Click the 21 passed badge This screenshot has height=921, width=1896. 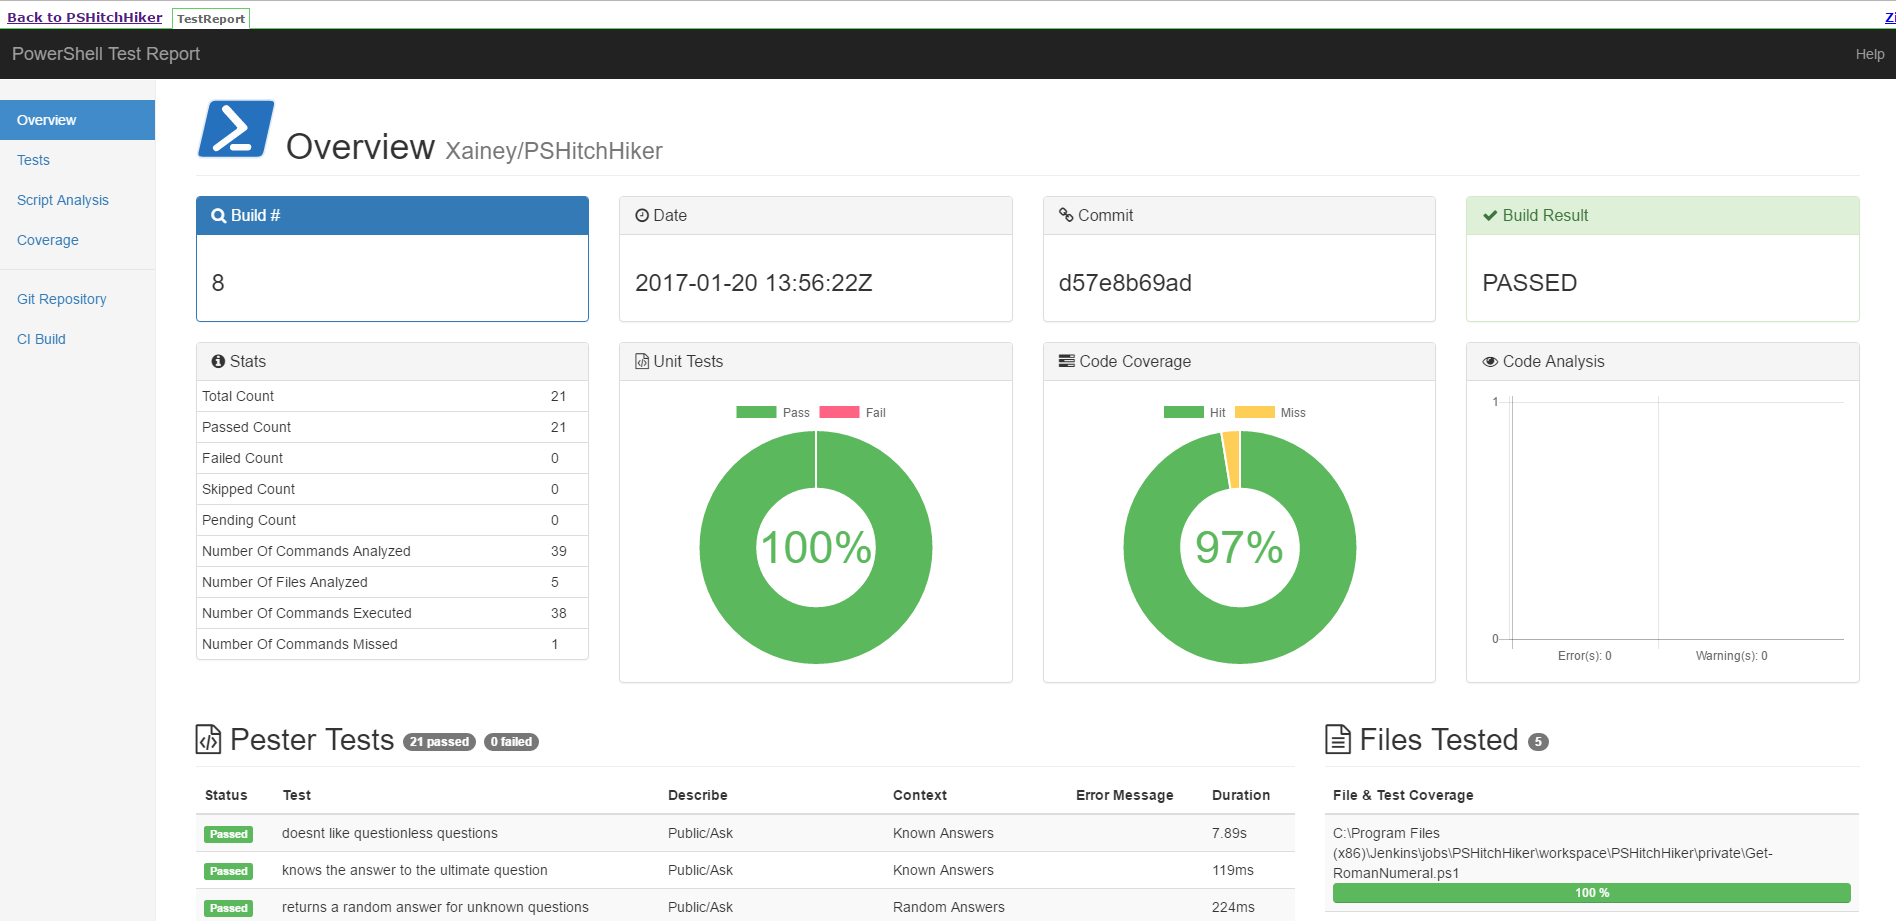(439, 742)
